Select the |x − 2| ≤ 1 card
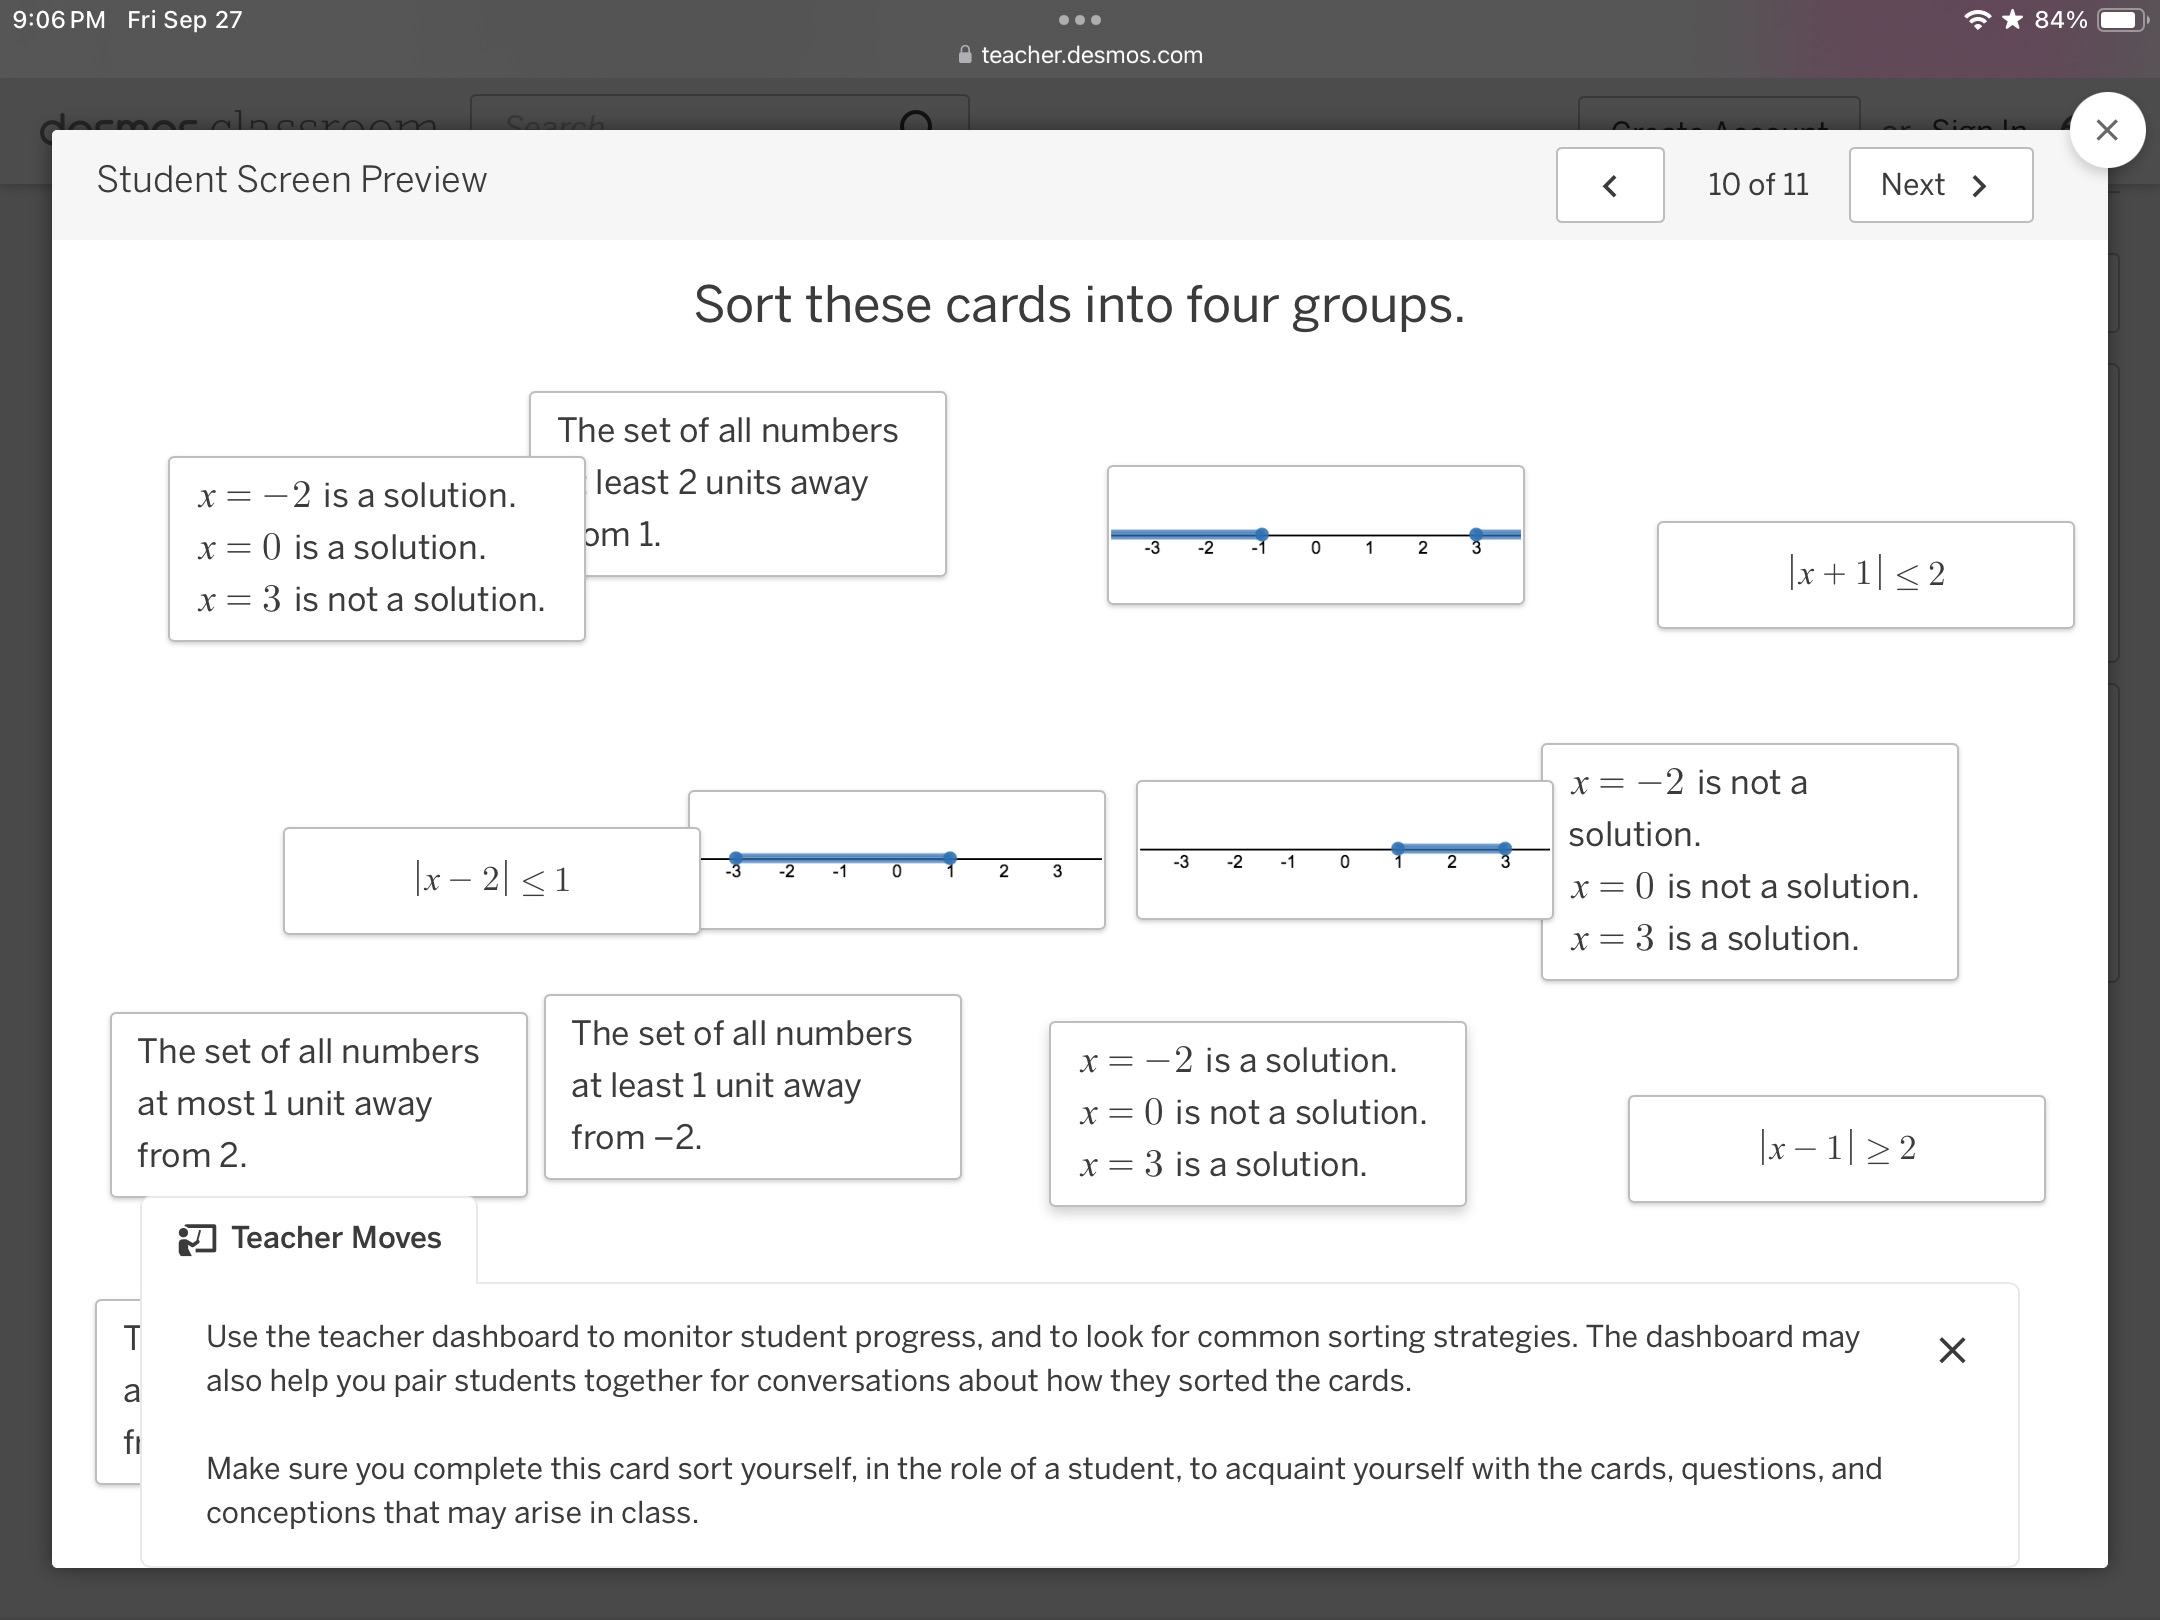Viewport: 2160px width, 1620px height. click(x=491, y=881)
